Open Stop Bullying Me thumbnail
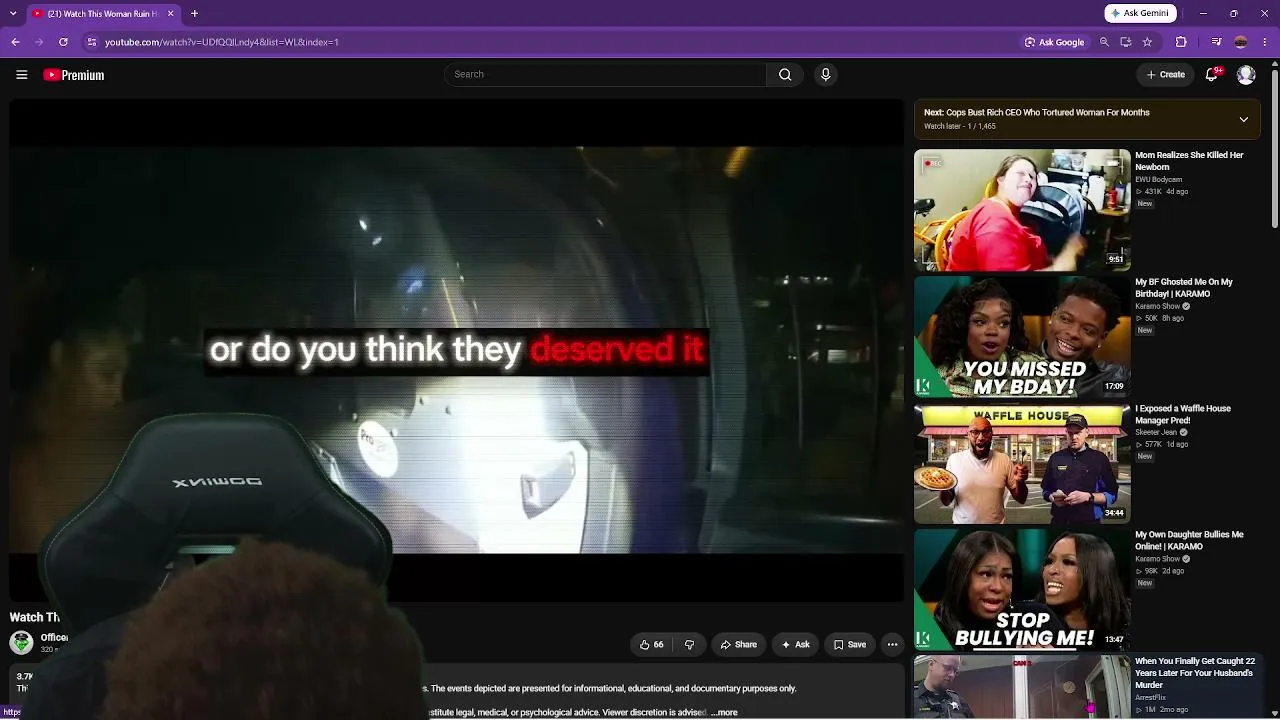The height and width of the screenshot is (720, 1280). tap(1022, 590)
